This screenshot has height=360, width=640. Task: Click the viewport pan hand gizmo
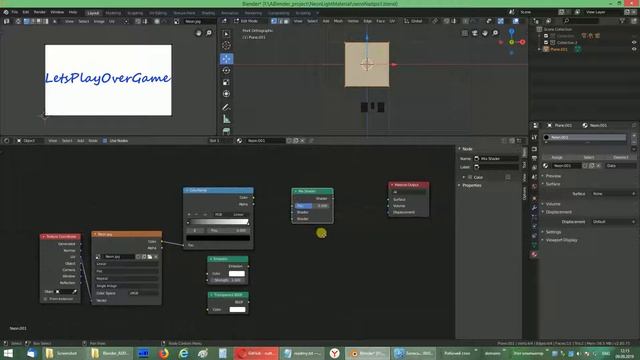coord(485,33)
